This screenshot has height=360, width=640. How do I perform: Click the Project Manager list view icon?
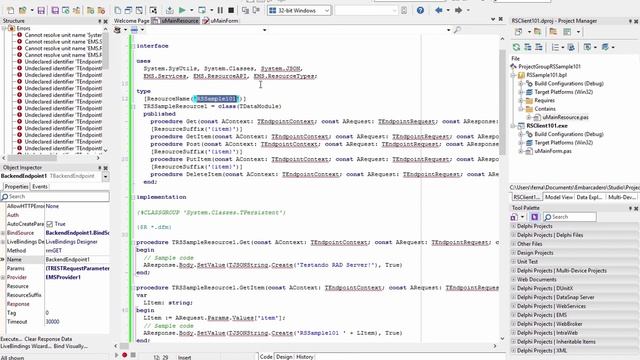556,47
